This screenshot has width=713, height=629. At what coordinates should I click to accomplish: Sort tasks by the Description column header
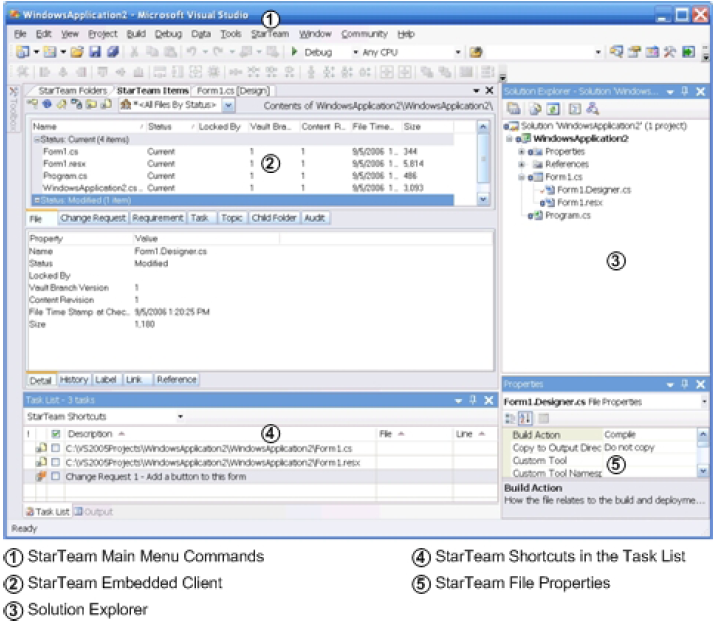tap(221, 433)
